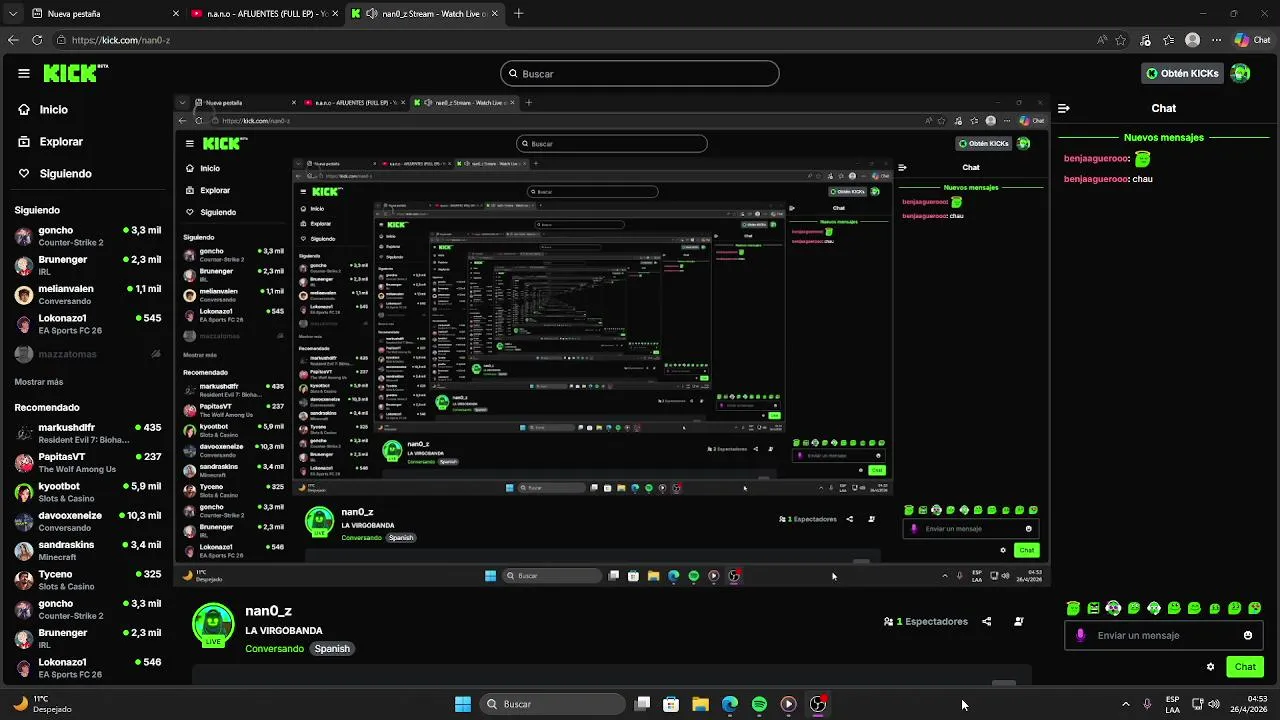This screenshot has height=720, width=1280.
Task: Click benjaaguerooo username on chau message
Action: coord(1096,179)
